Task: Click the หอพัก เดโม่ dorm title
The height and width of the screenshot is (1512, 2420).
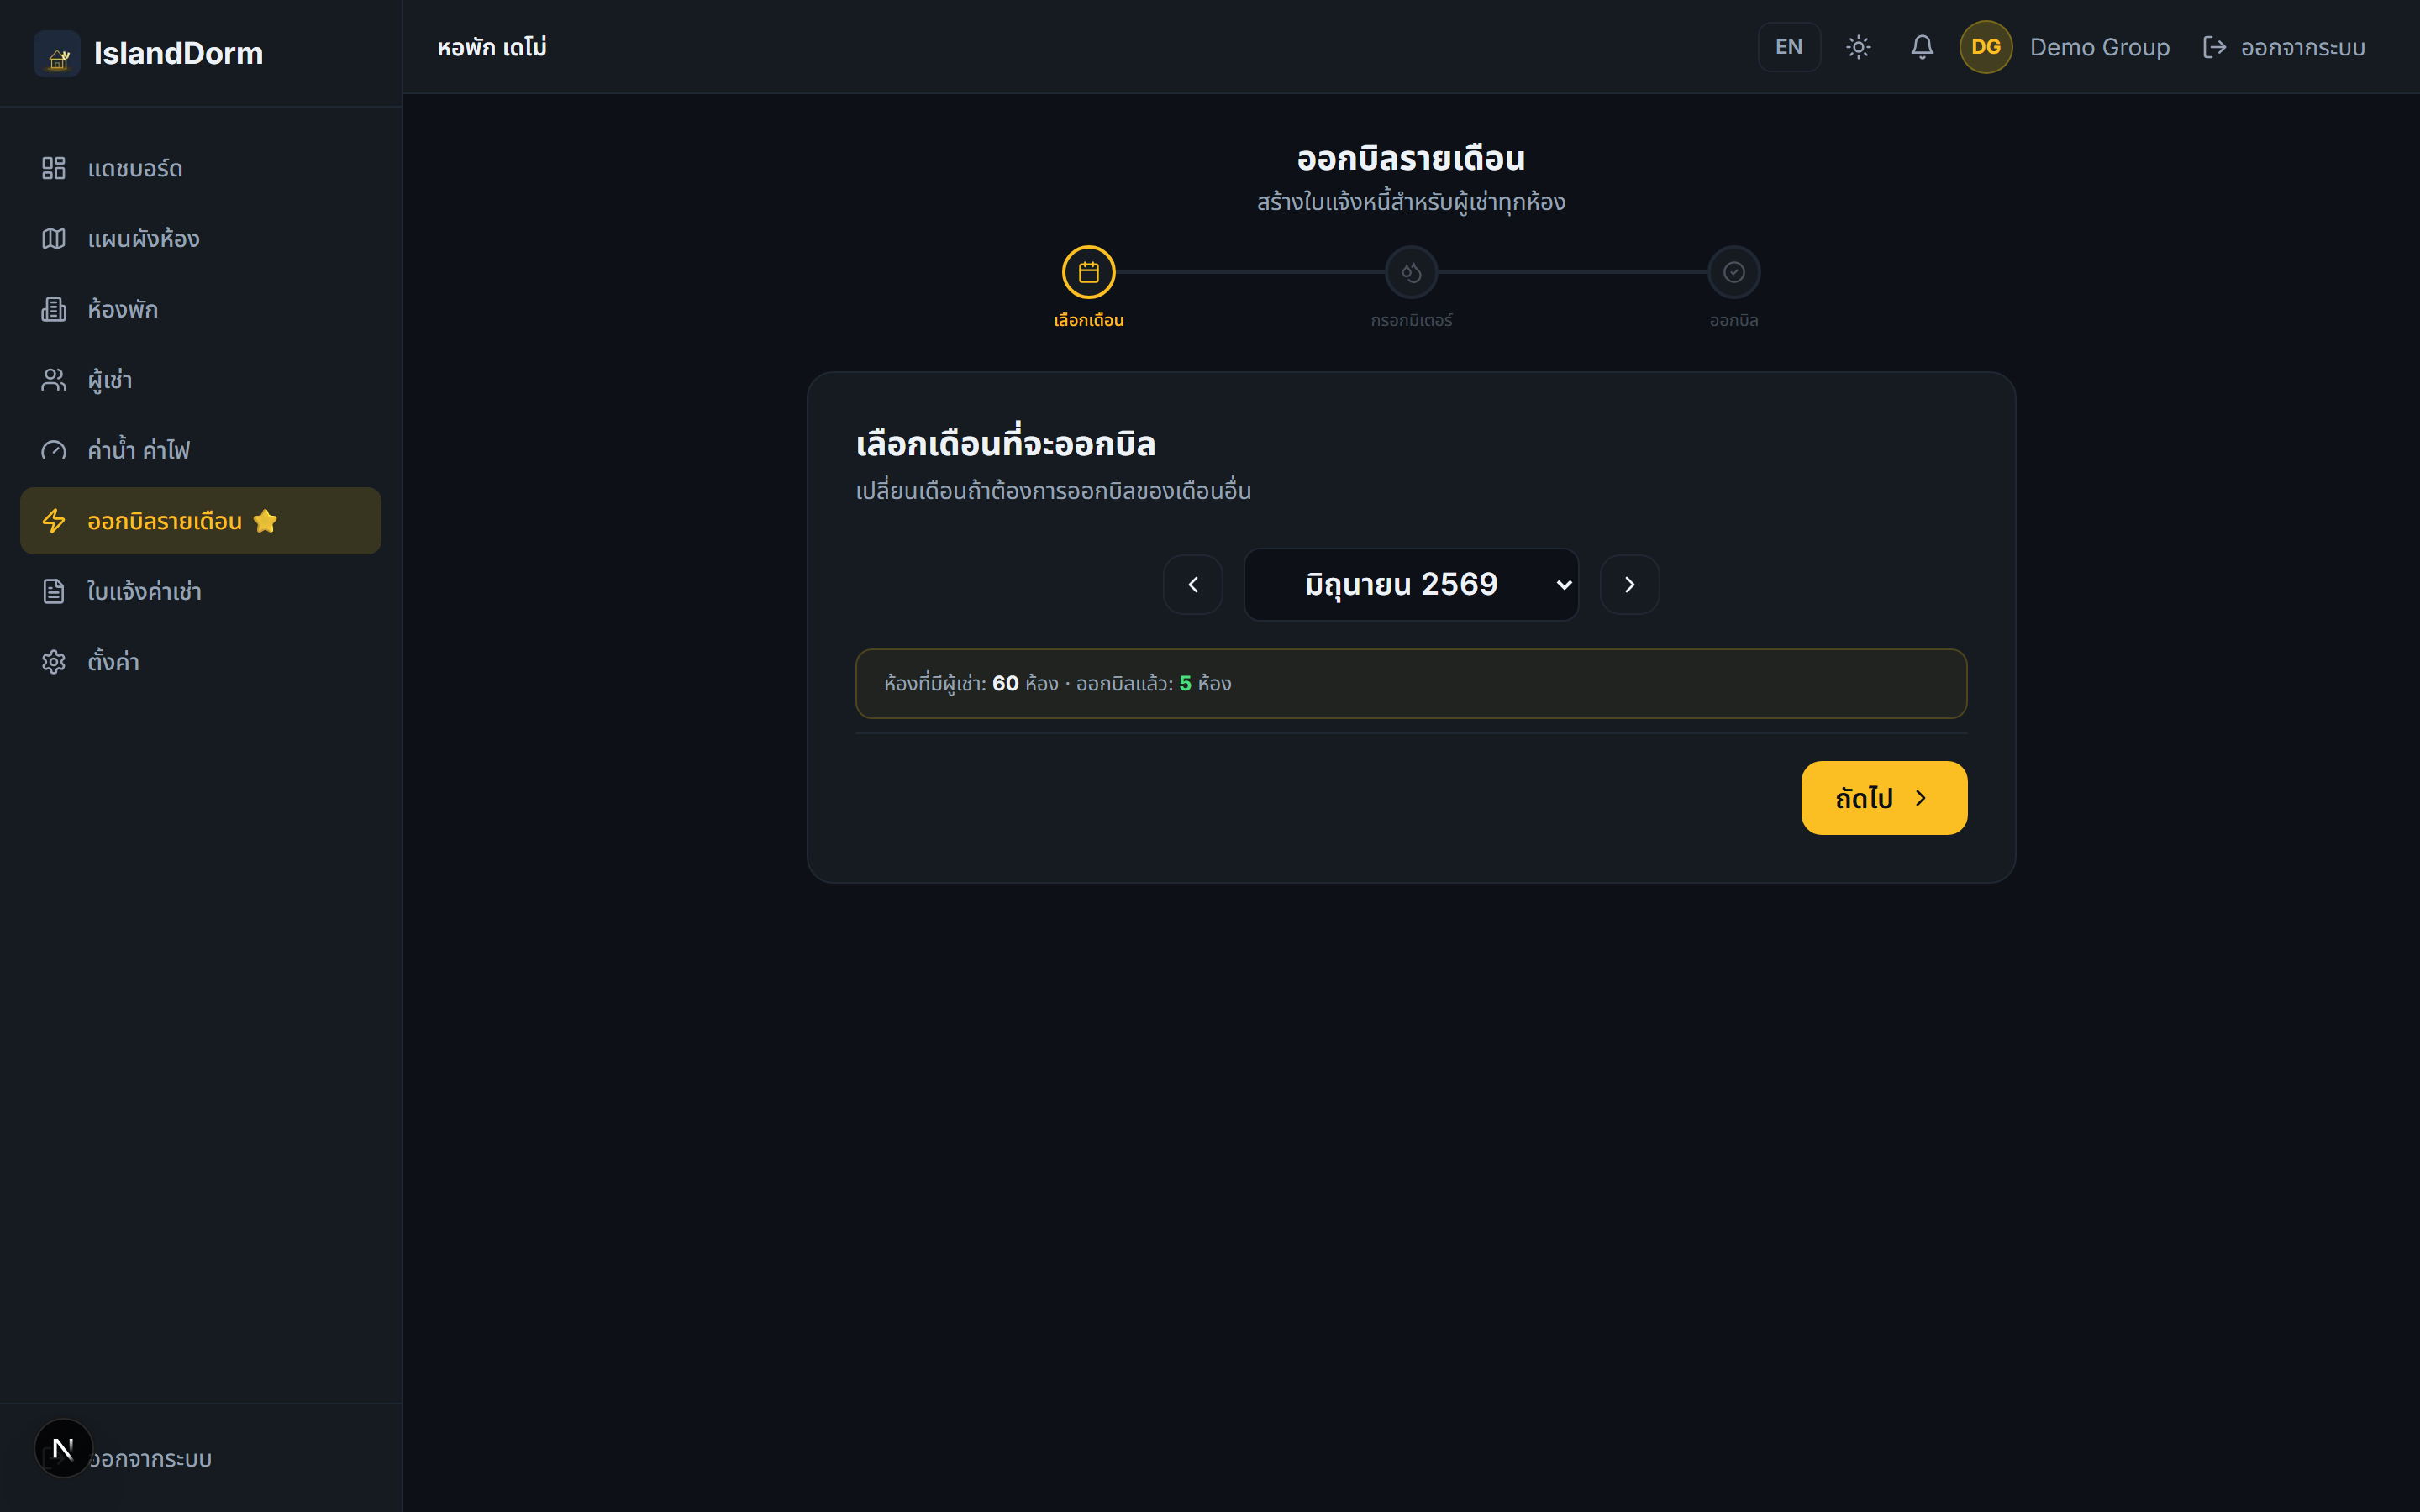Action: tap(492, 47)
